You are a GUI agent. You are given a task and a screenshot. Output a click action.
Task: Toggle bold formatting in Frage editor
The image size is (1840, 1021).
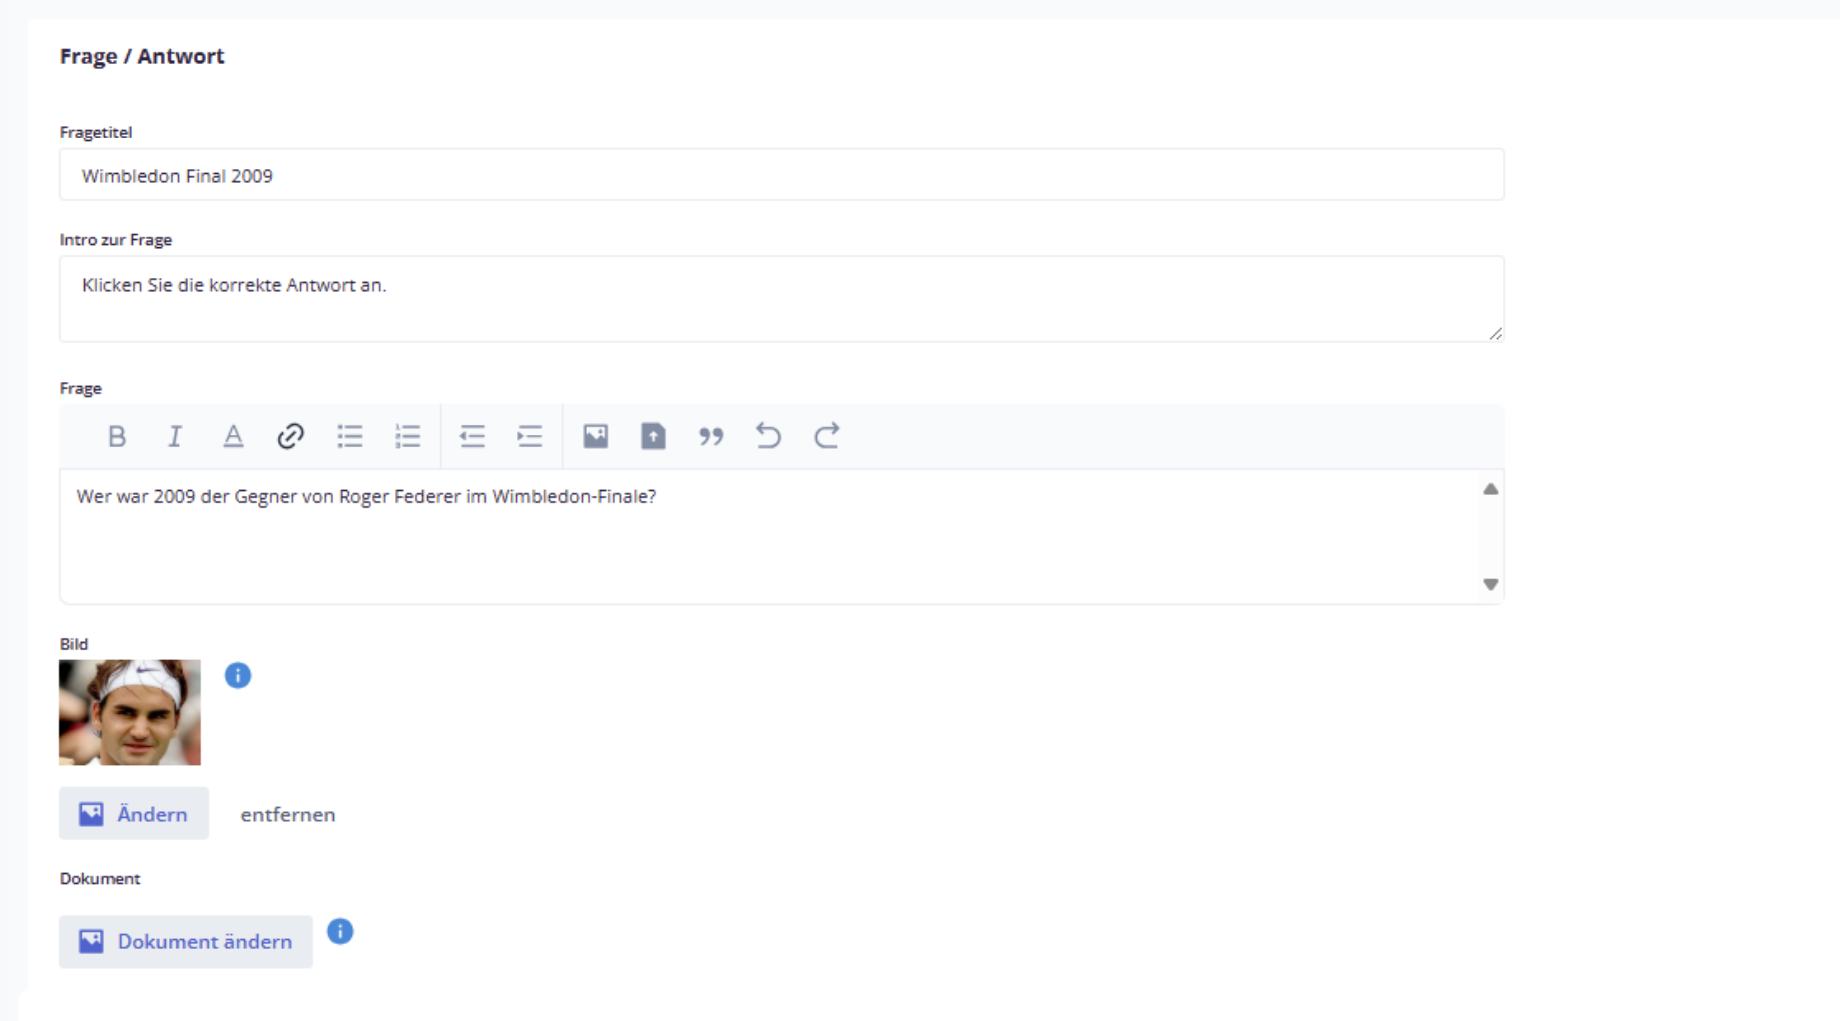click(x=117, y=436)
